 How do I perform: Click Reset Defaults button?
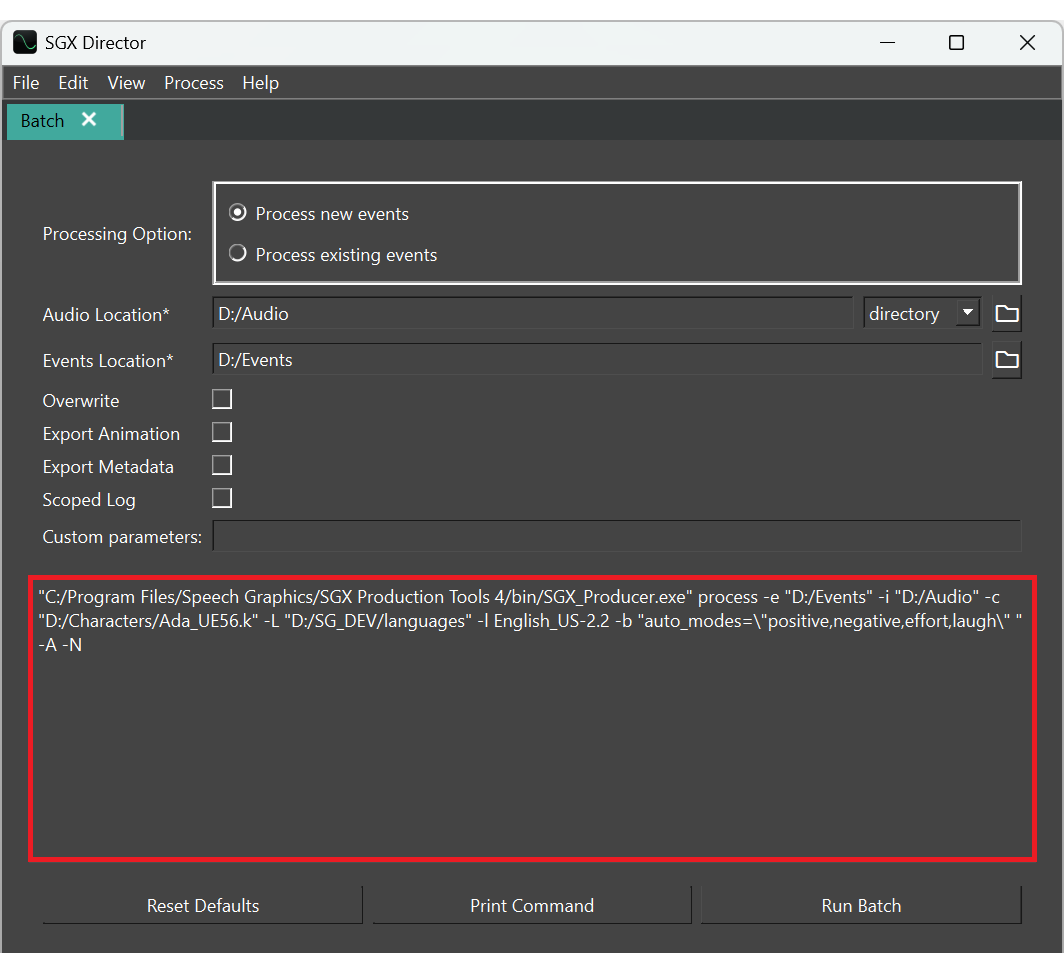[203, 905]
